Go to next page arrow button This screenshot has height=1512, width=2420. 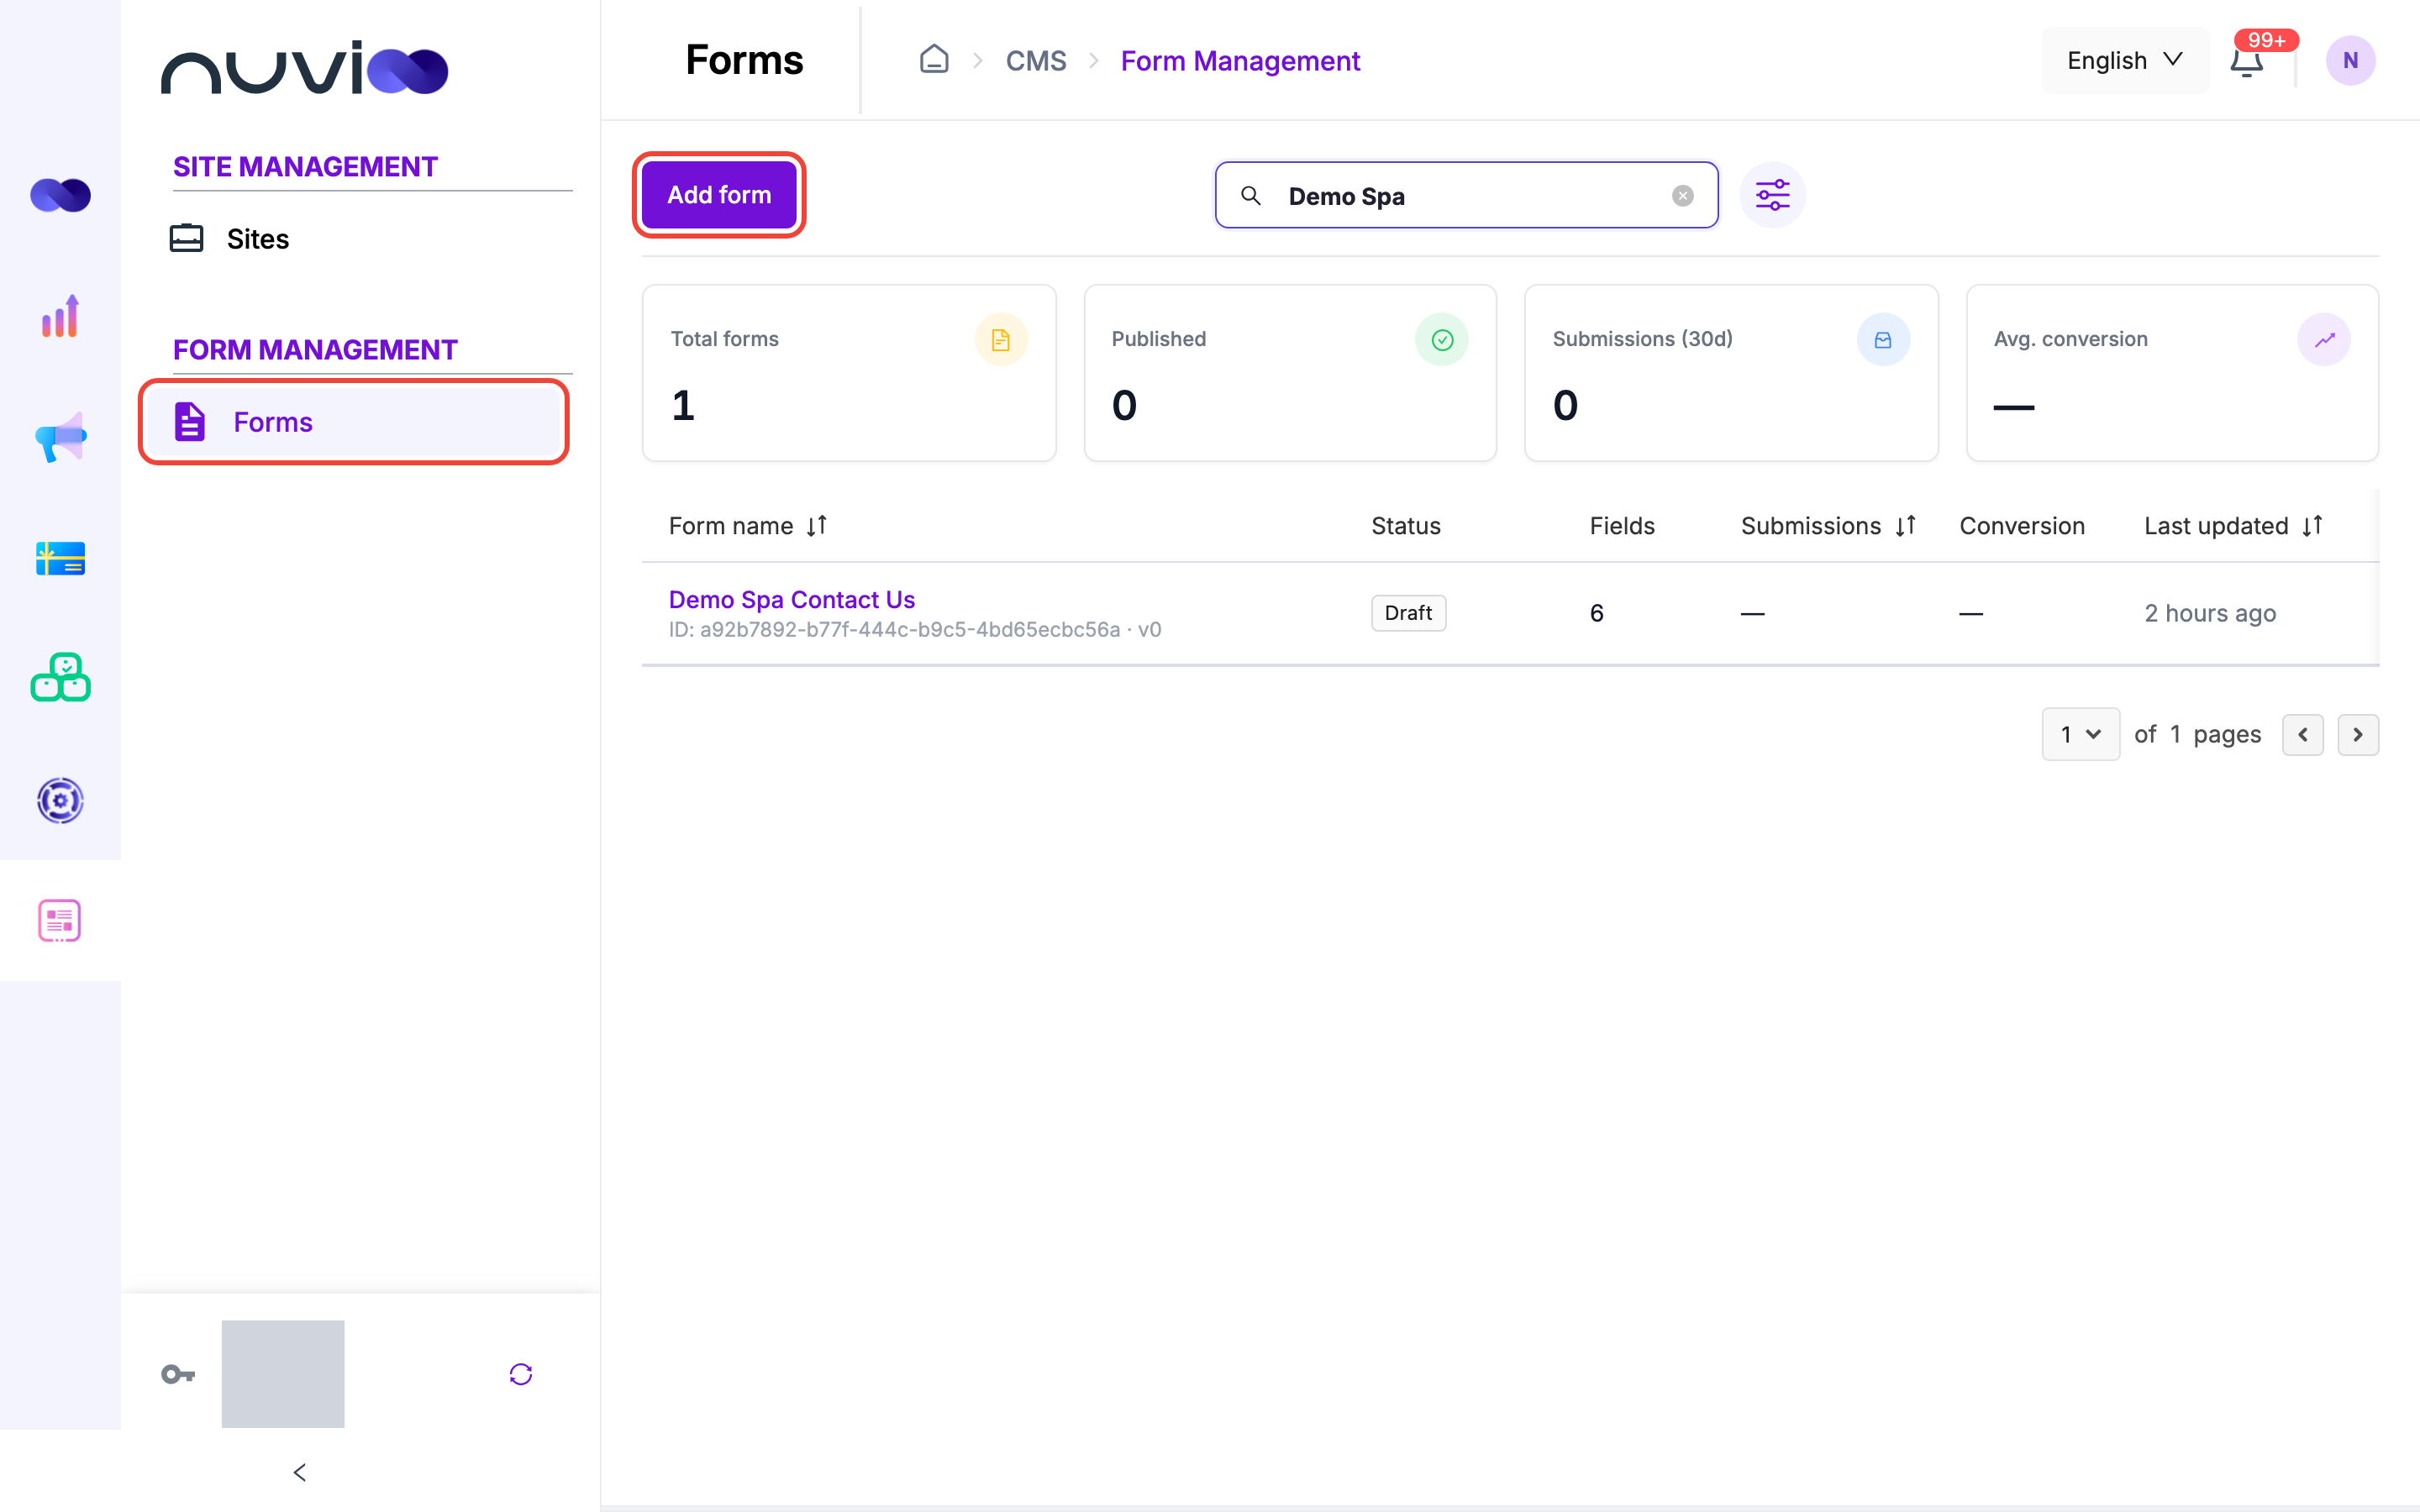coord(2358,735)
